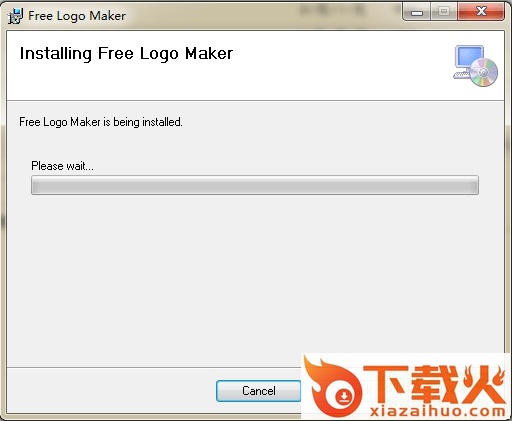Click the "Installing Free Logo Maker" heading
The image size is (512, 421).
[126, 54]
